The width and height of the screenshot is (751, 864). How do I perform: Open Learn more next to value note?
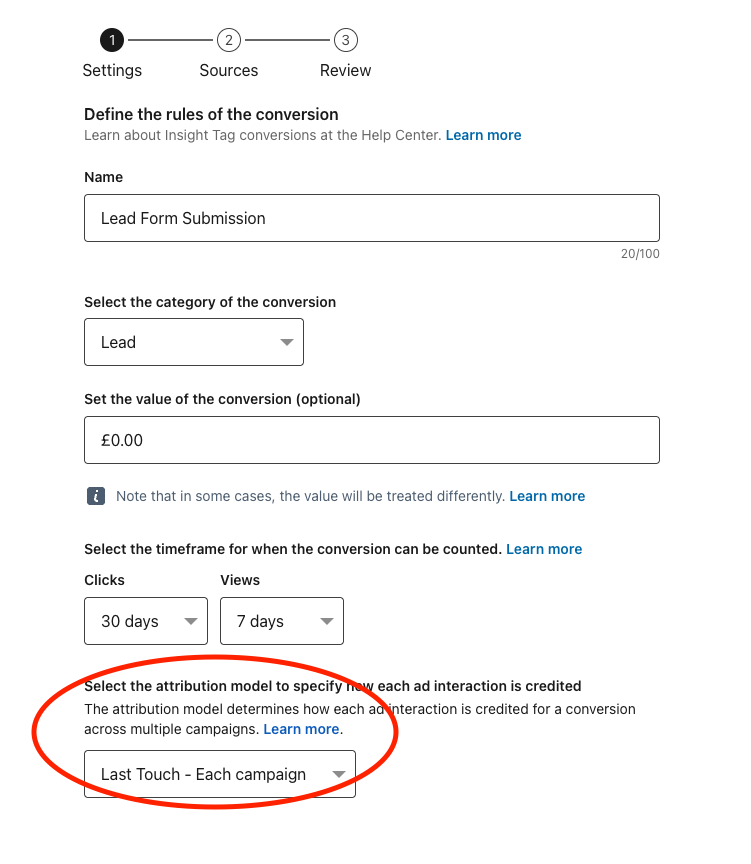(547, 496)
